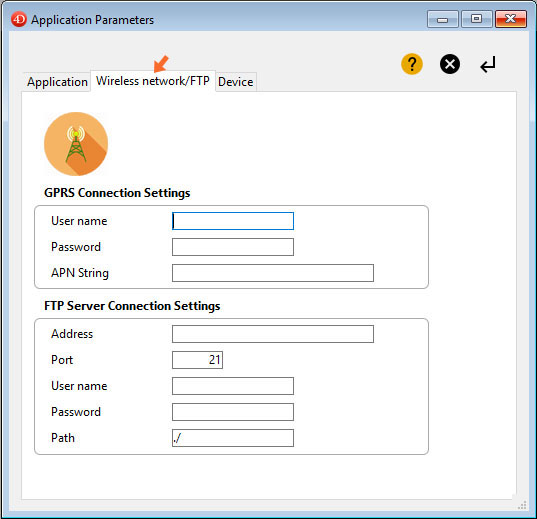Focus the GPRS User name field

pyautogui.click(x=233, y=221)
